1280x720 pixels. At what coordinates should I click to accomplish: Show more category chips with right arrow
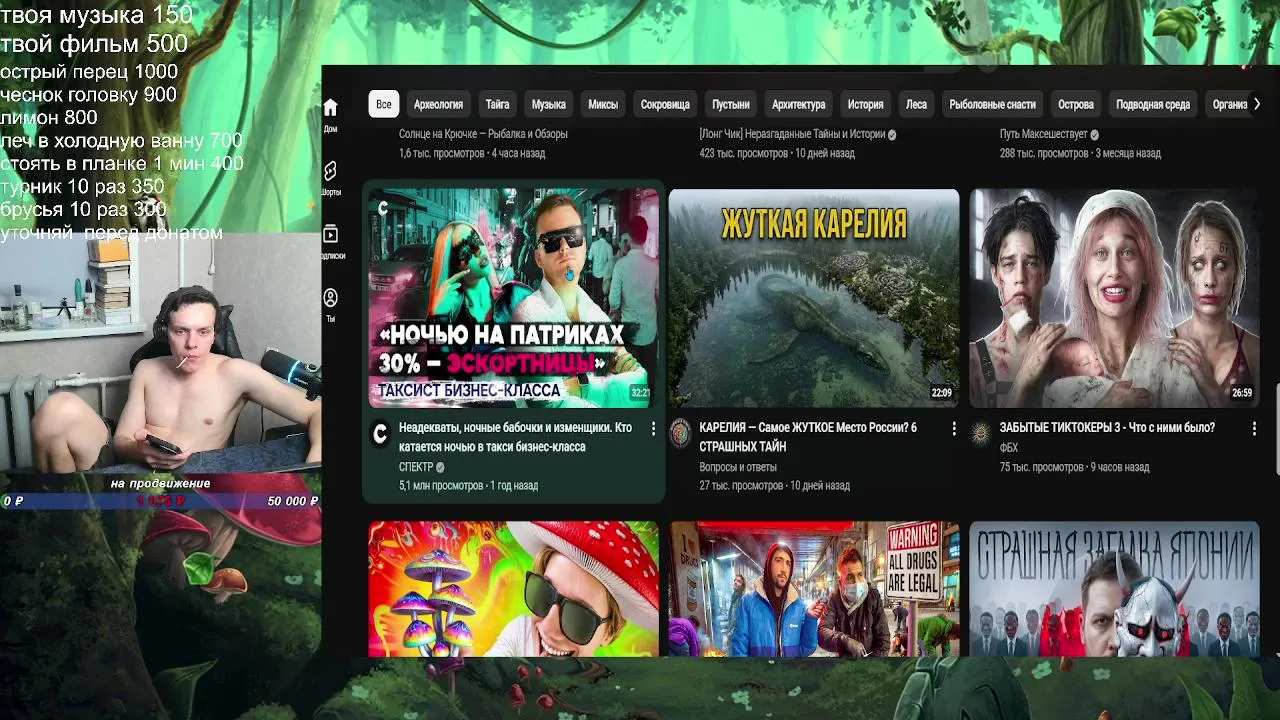pyautogui.click(x=1257, y=104)
